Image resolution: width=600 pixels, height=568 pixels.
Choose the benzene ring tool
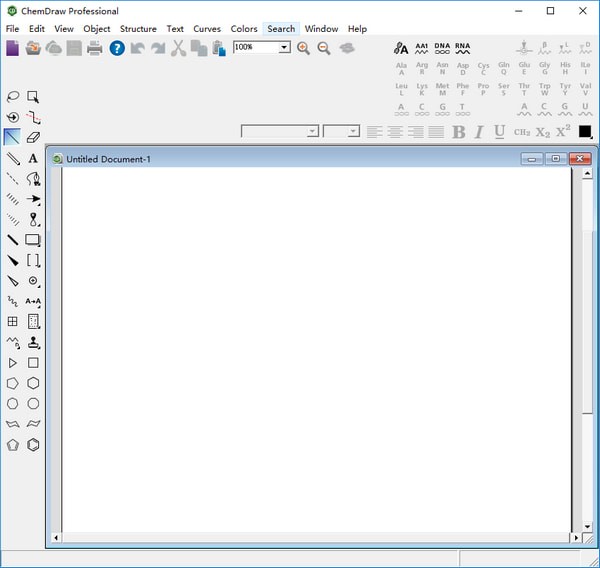[33, 445]
